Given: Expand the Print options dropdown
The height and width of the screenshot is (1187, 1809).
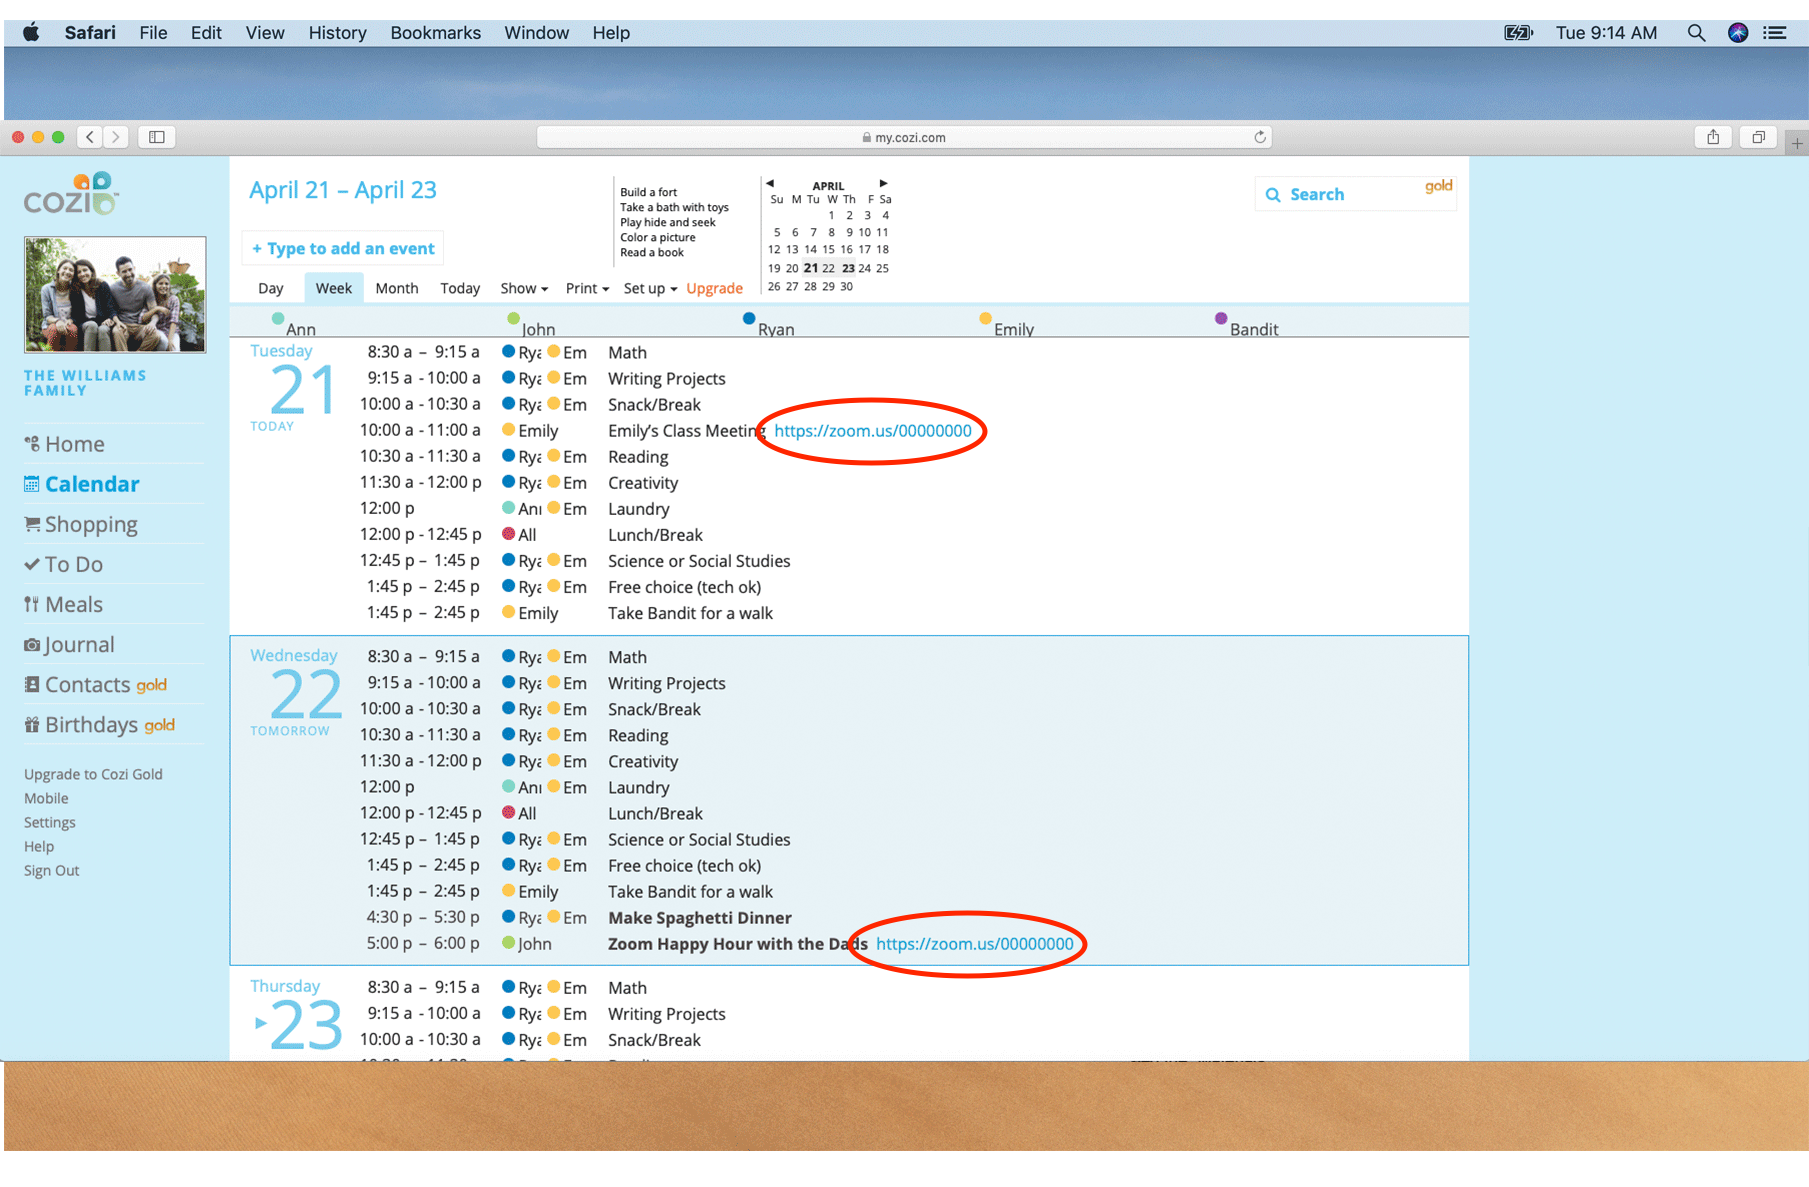Looking at the screenshot, I should coord(585,288).
